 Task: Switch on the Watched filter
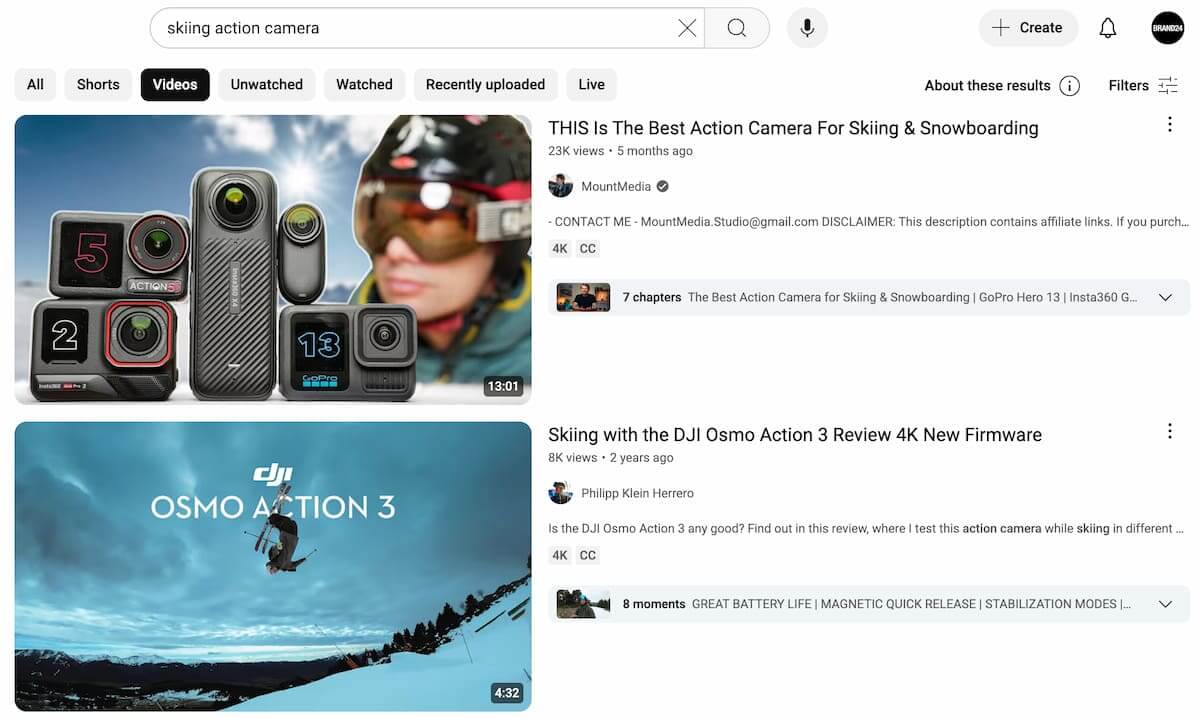click(x=364, y=84)
